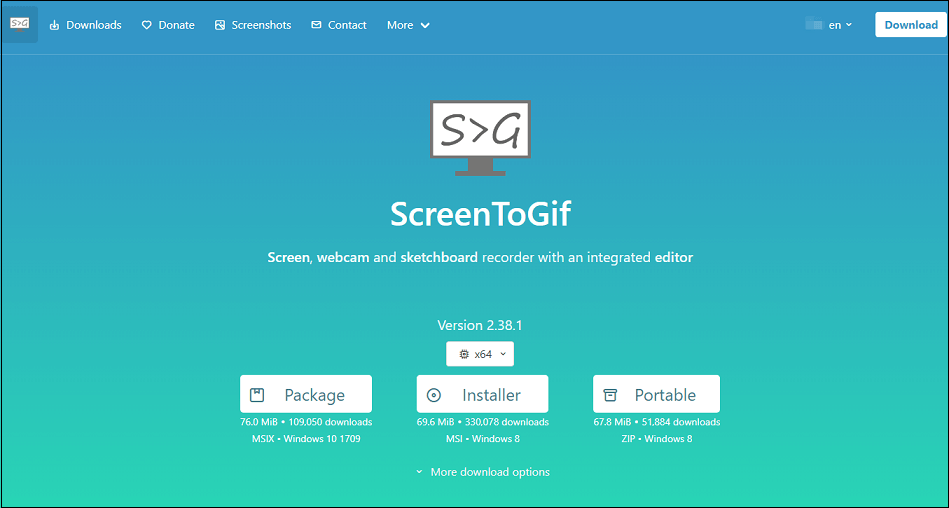Open the en language dropdown
The height and width of the screenshot is (508, 949).
tap(840, 25)
